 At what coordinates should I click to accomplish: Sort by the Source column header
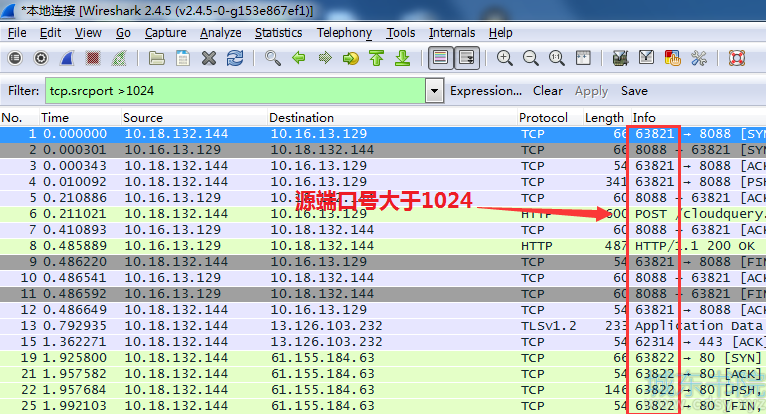(x=194, y=118)
